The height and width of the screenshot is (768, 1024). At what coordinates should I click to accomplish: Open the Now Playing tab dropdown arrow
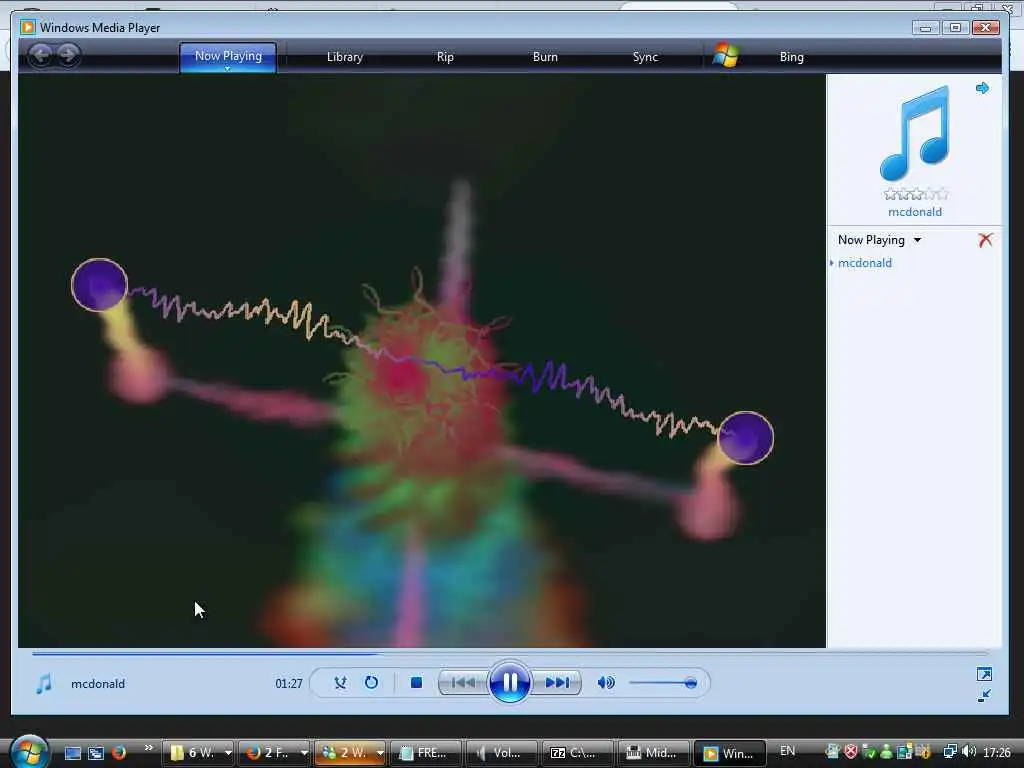228,68
